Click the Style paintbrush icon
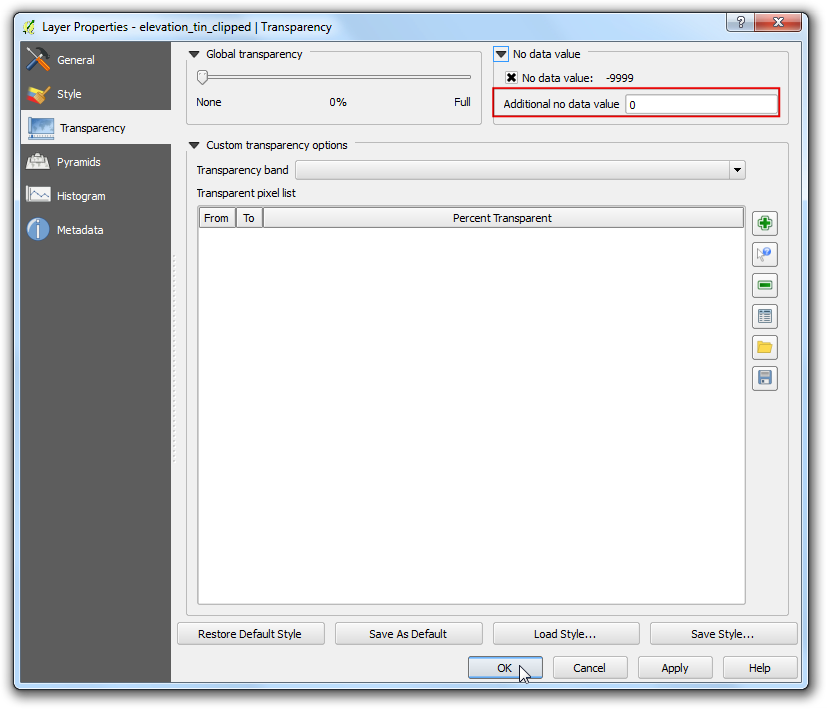 (38, 94)
